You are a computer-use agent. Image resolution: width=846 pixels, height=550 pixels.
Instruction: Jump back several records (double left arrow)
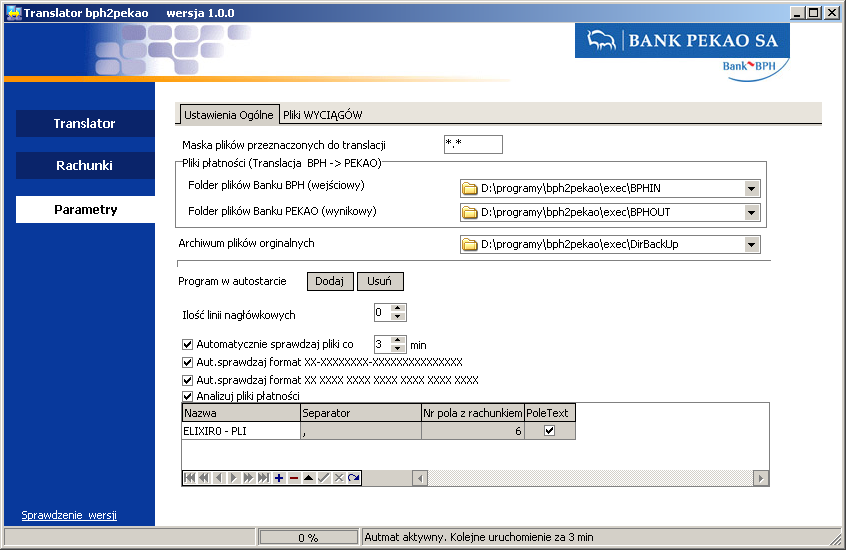coord(204,478)
